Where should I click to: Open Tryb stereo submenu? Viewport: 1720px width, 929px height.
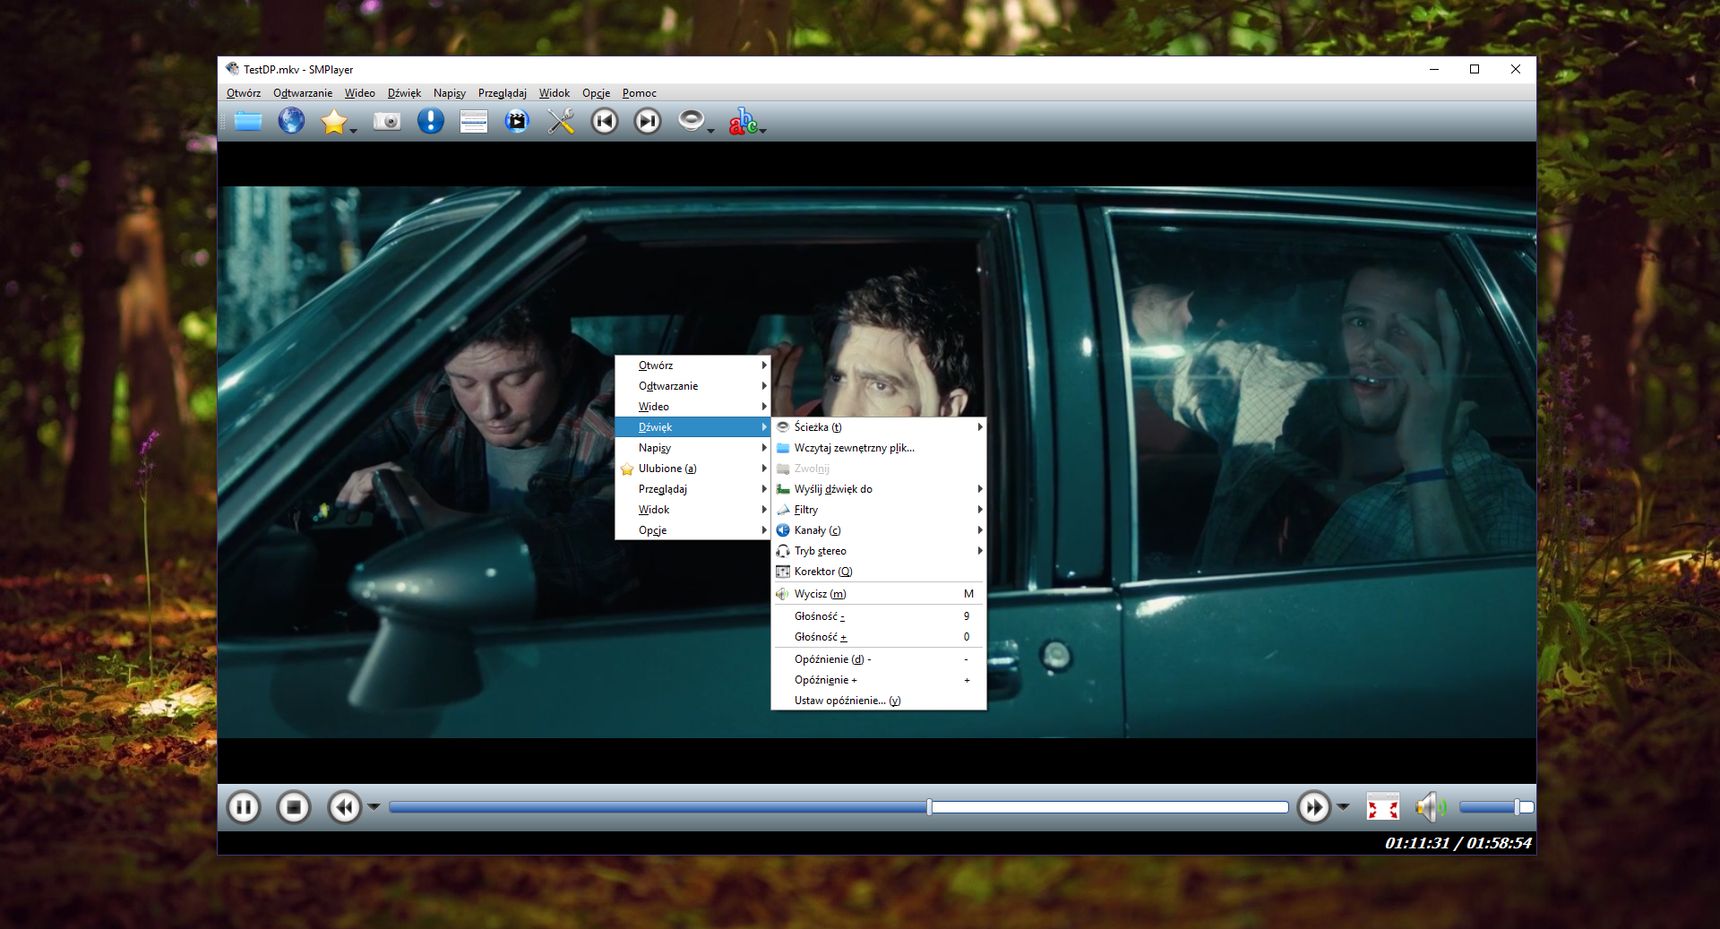[x=879, y=551]
